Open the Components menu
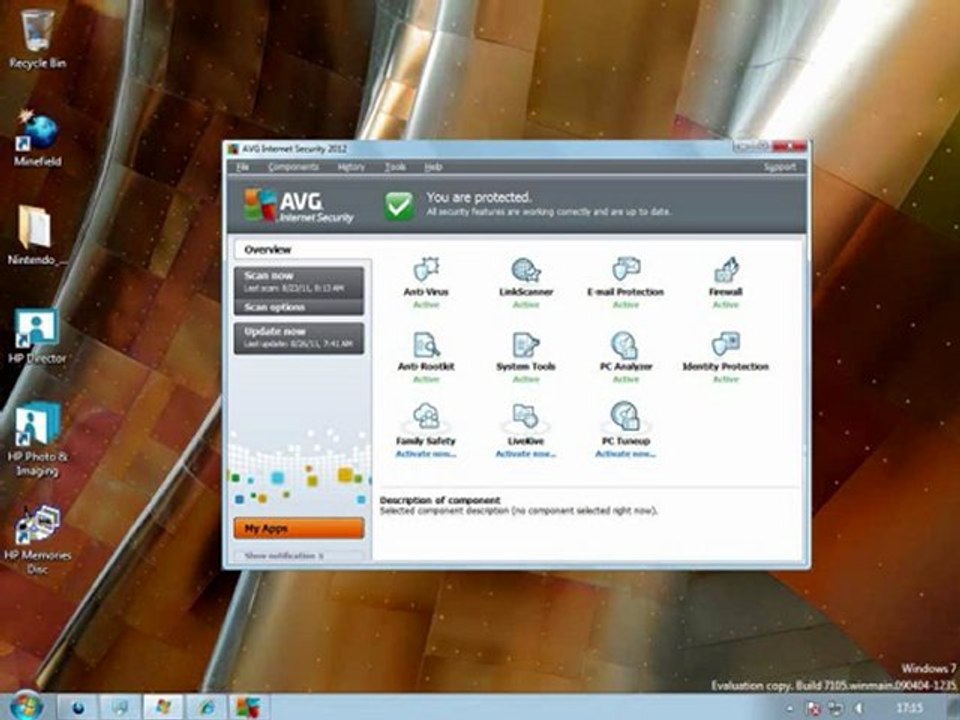 click(293, 167)
